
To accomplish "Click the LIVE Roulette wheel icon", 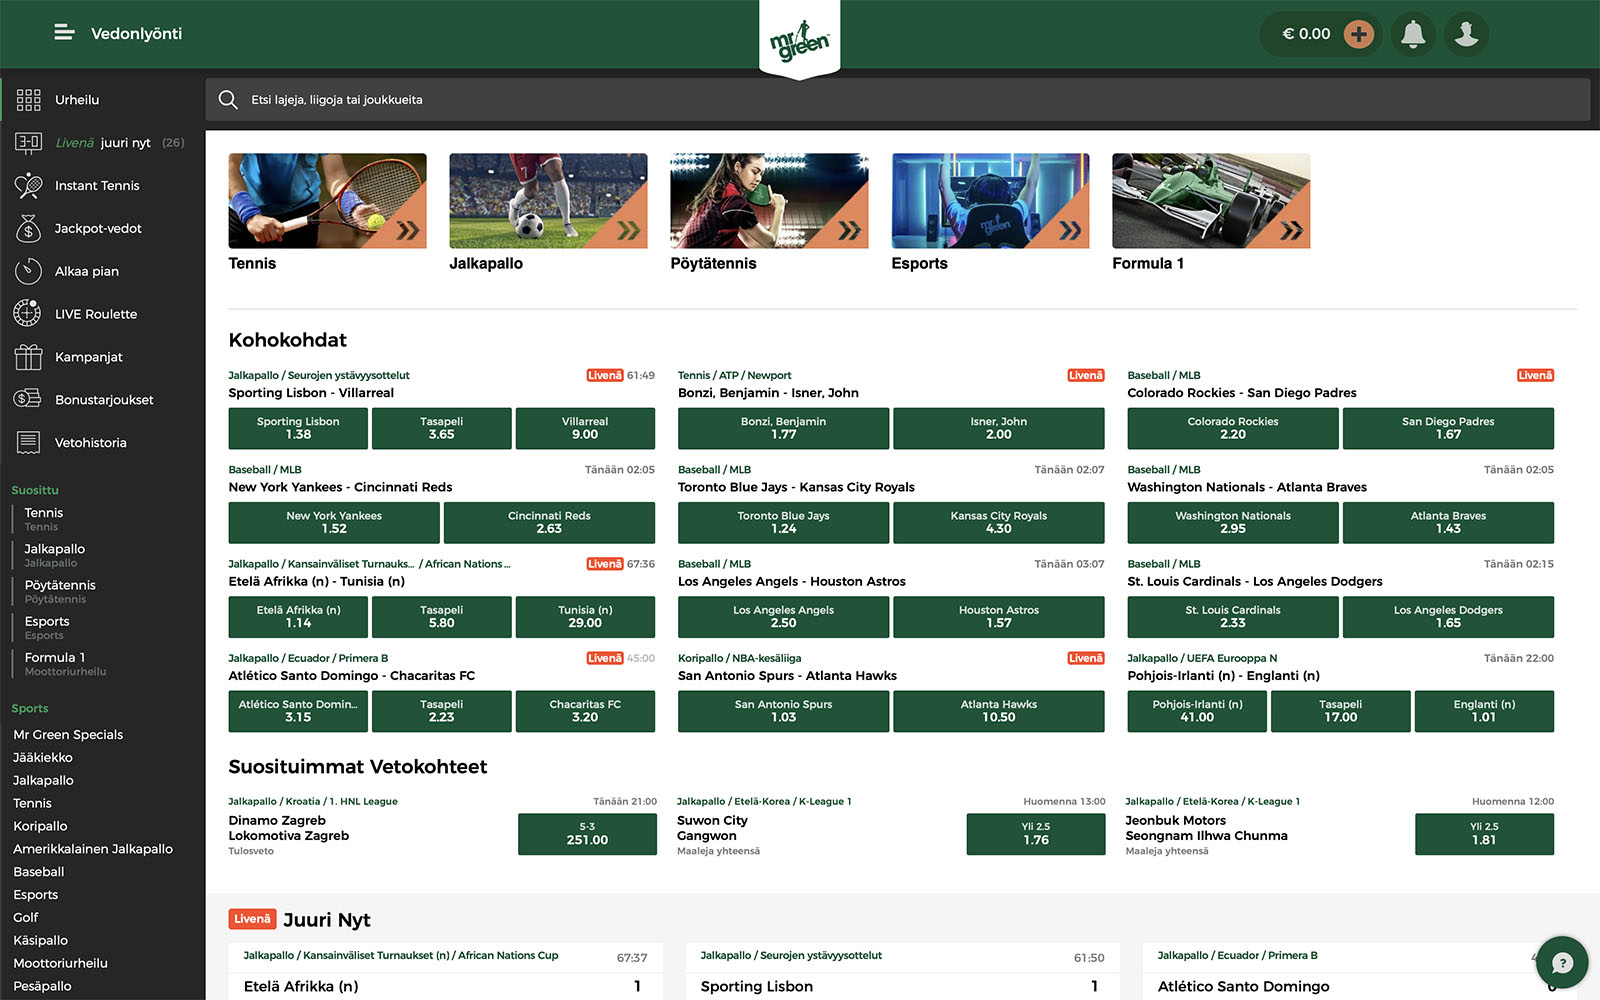I will tap(28, 314).
